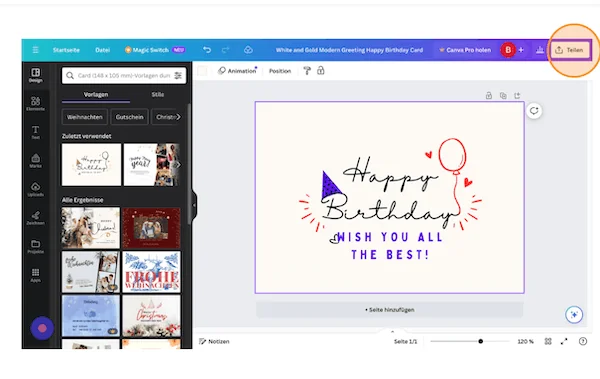Click the zoom slider handle
This screenshot has height=379, width=600.
pos(481,341)
